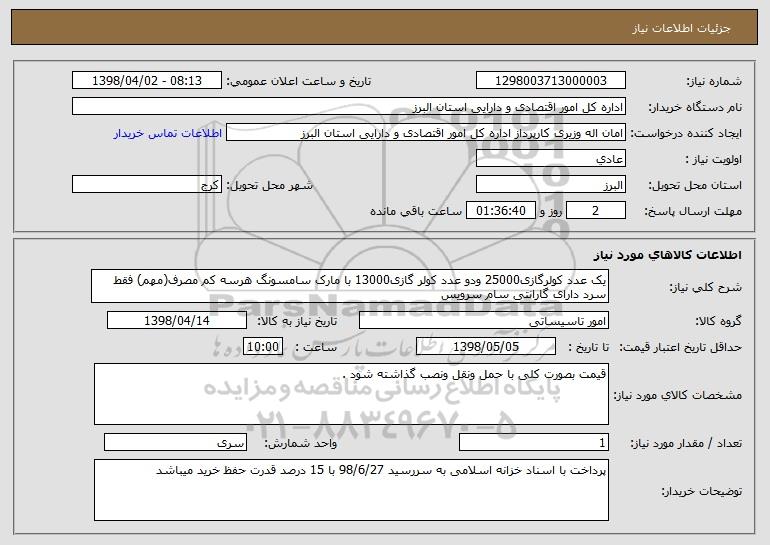Screen dimensions: 770x545
Task: Click the label شرح کلی نیاز
Action: 706,287
